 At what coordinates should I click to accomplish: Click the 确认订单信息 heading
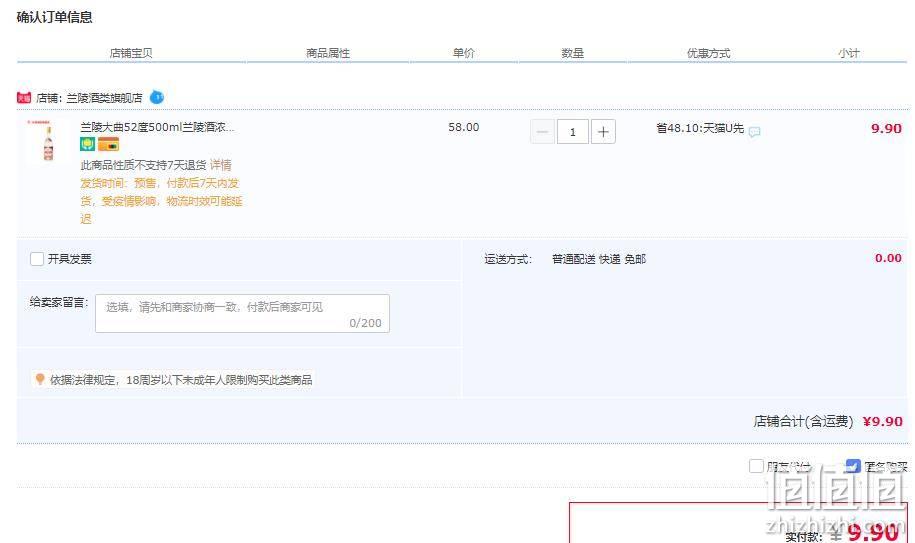point(54,17)
